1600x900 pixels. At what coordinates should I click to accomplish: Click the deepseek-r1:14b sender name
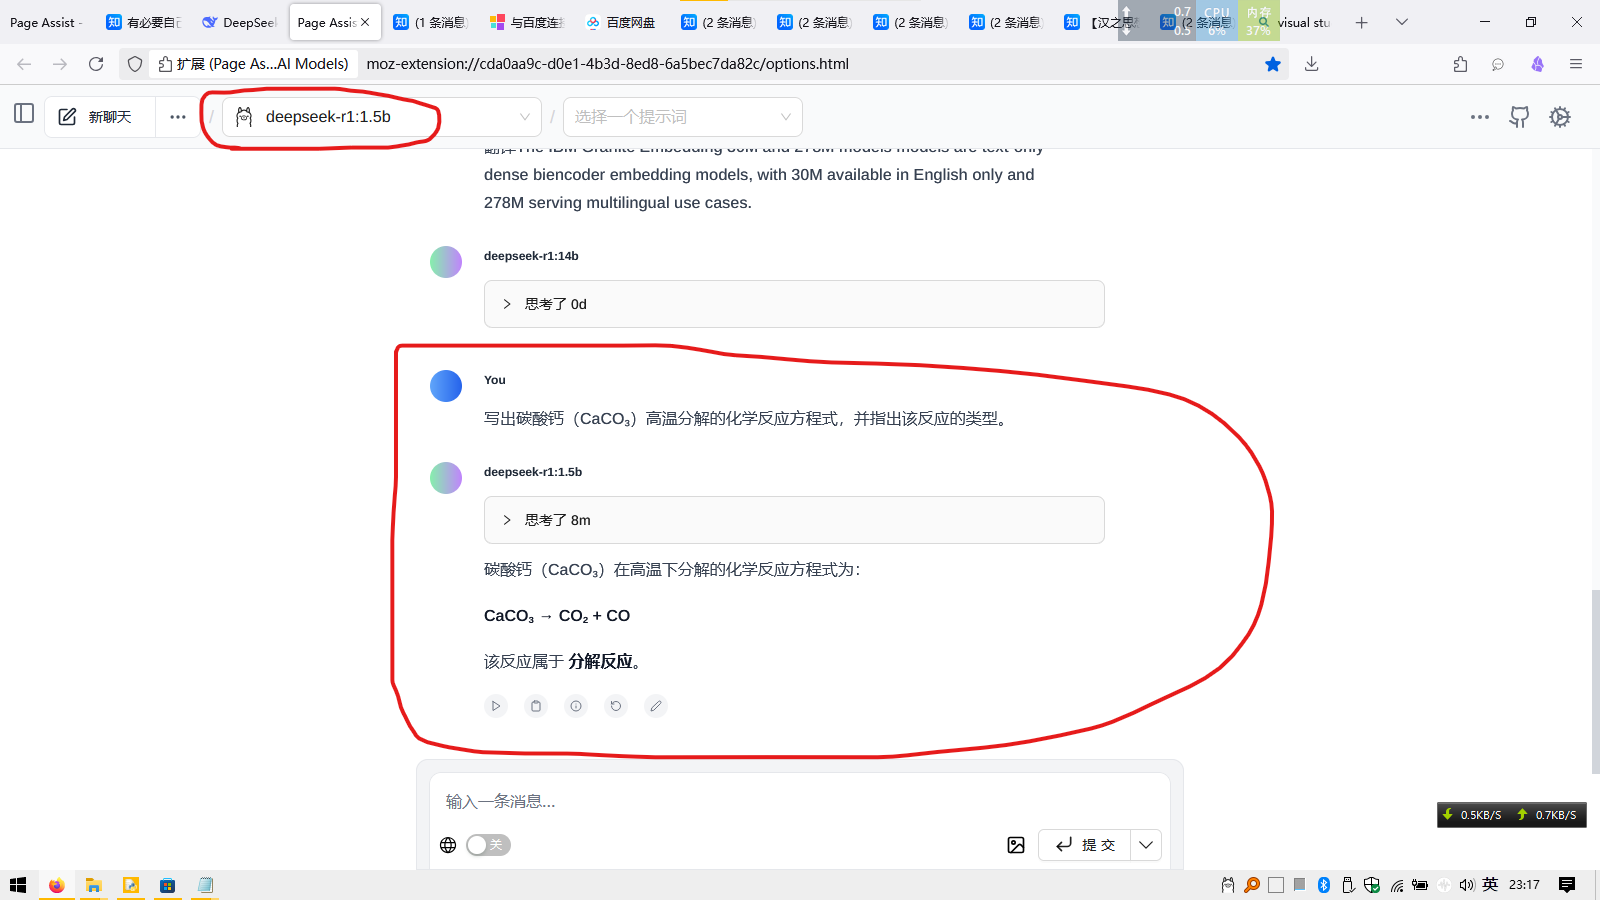[x=531, y=256]
